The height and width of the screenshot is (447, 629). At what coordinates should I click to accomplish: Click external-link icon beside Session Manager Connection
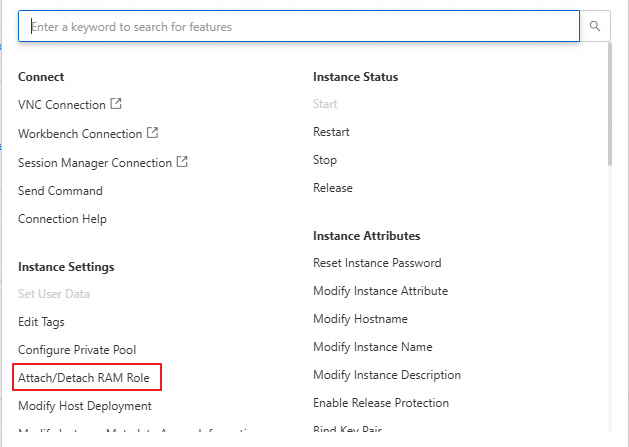point(182,161)
